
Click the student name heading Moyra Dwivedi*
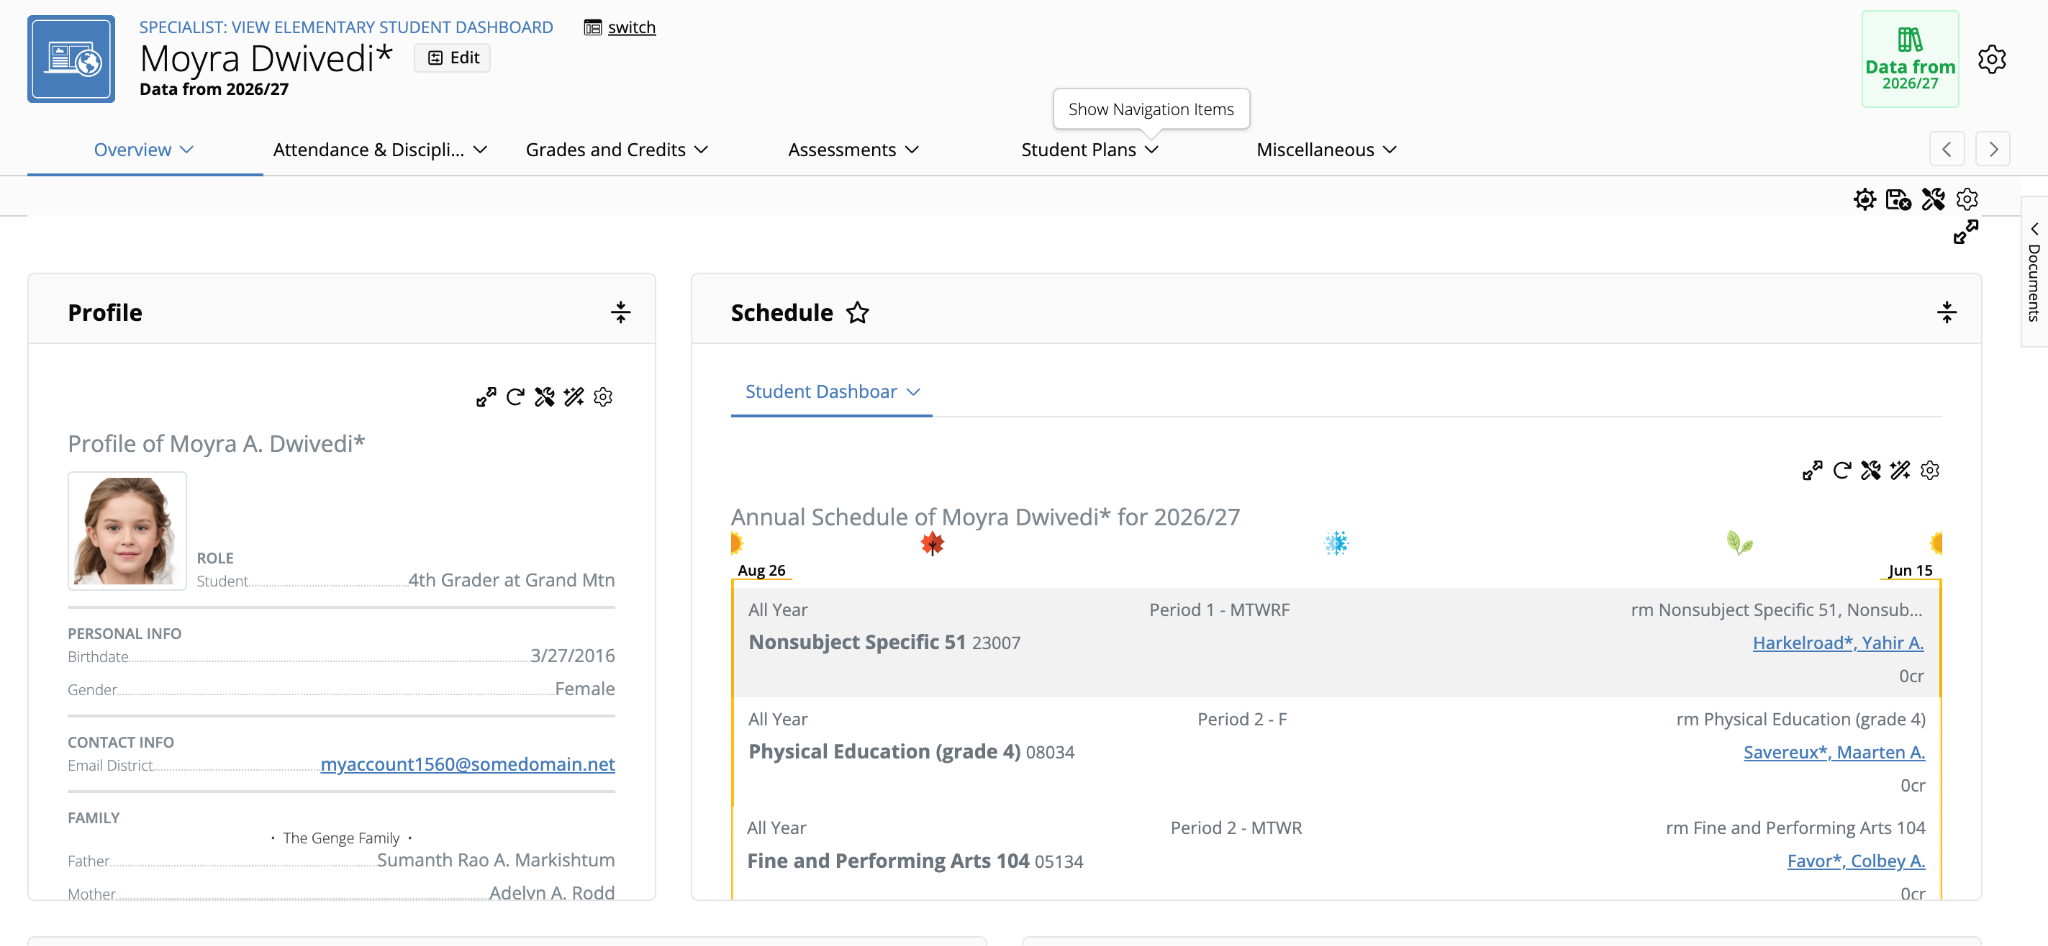click(266, 59)
